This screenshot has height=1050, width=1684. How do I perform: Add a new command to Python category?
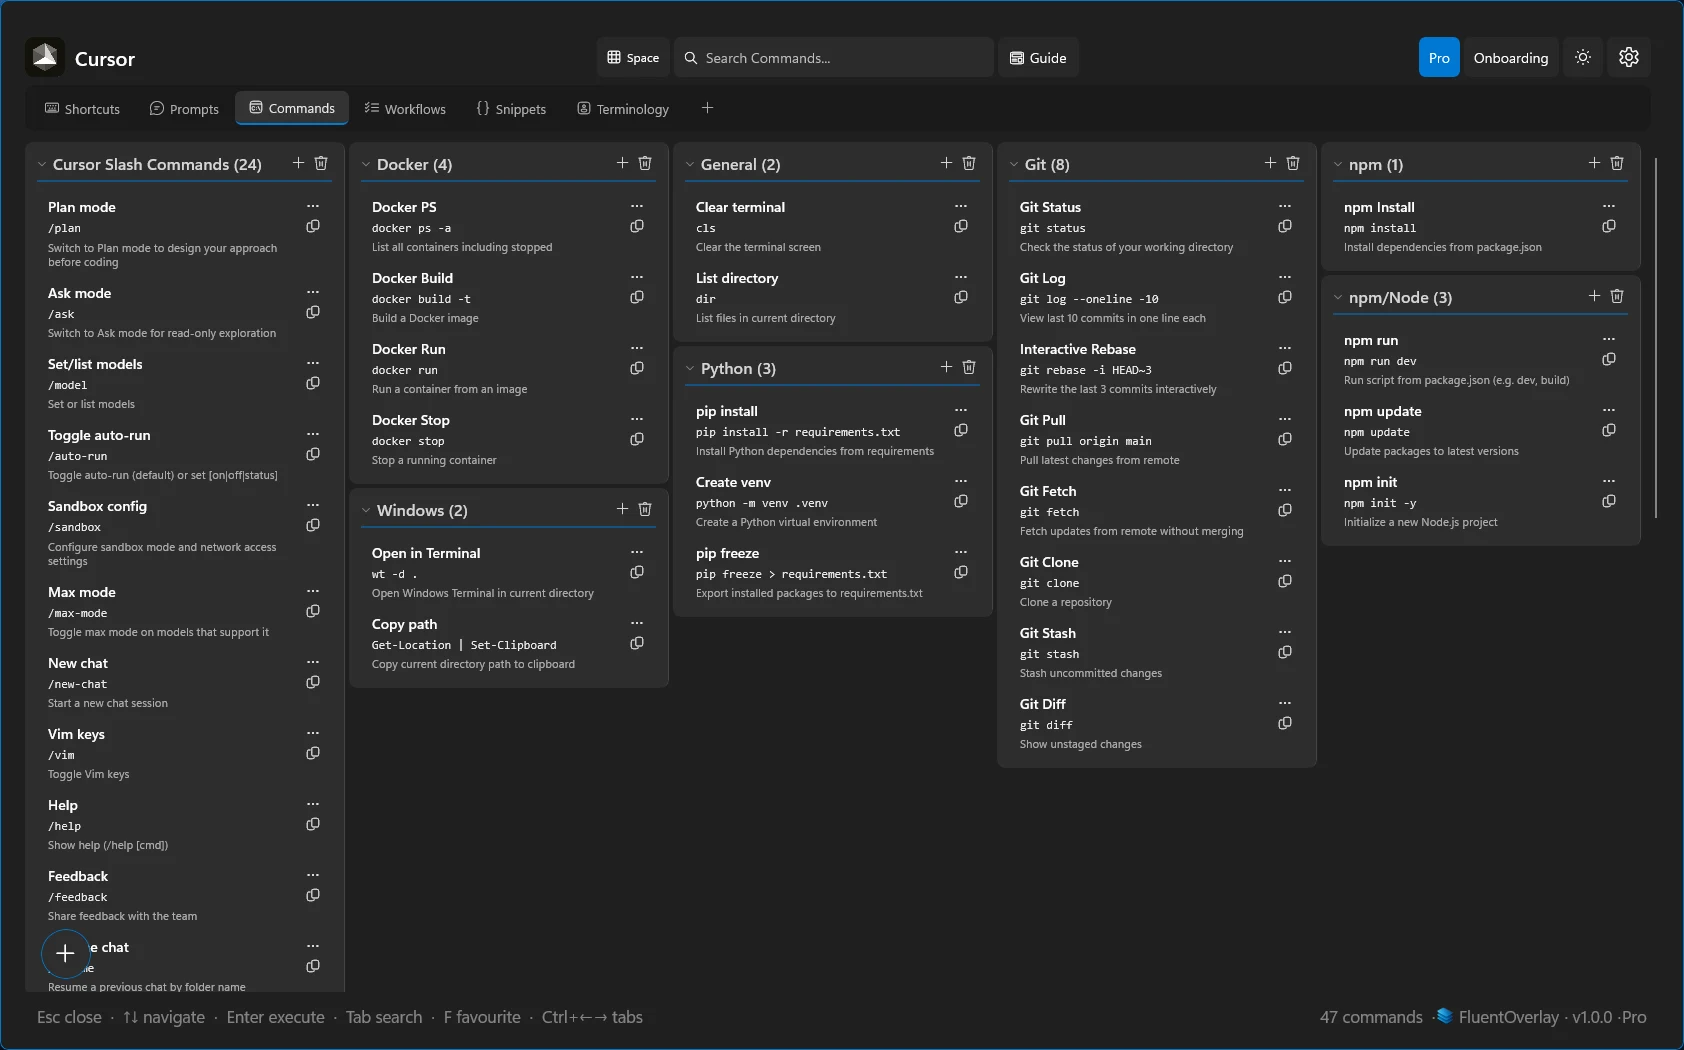tap(946, 366)
